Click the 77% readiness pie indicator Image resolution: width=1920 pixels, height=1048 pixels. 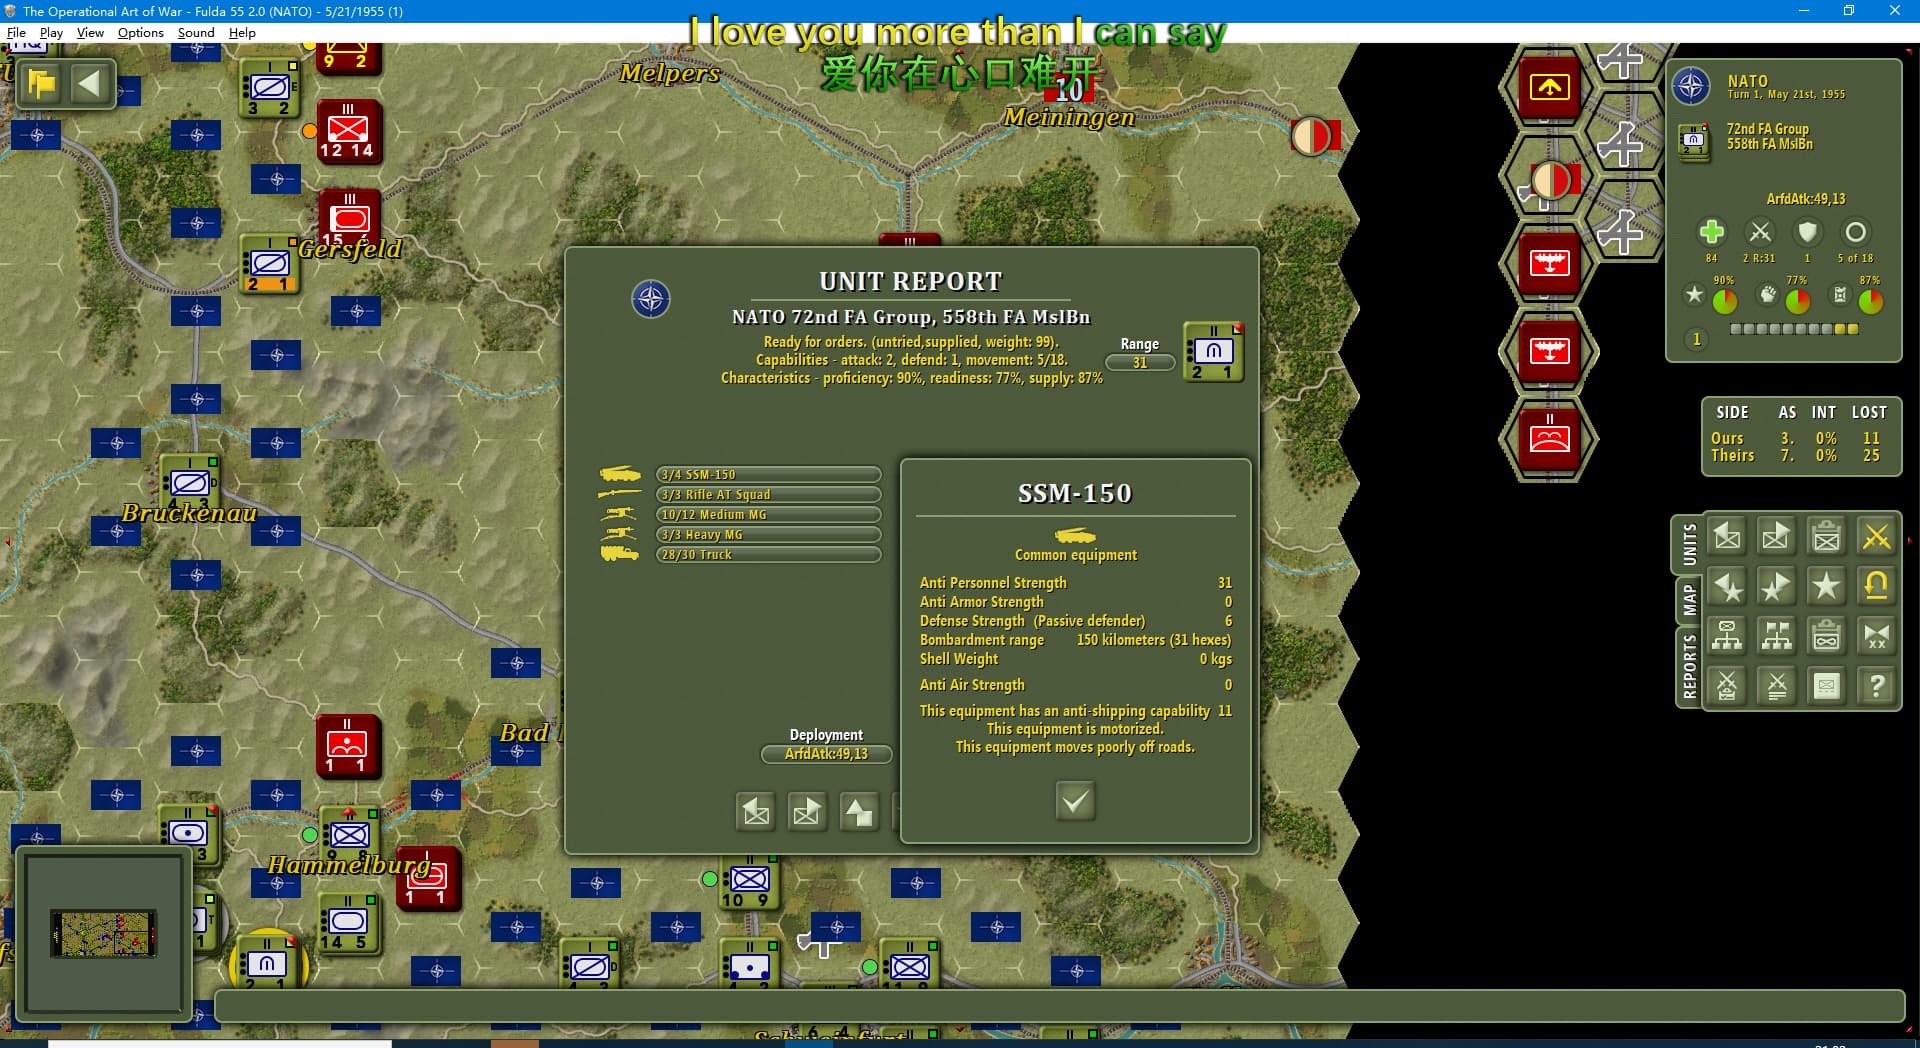(1798, 301)
